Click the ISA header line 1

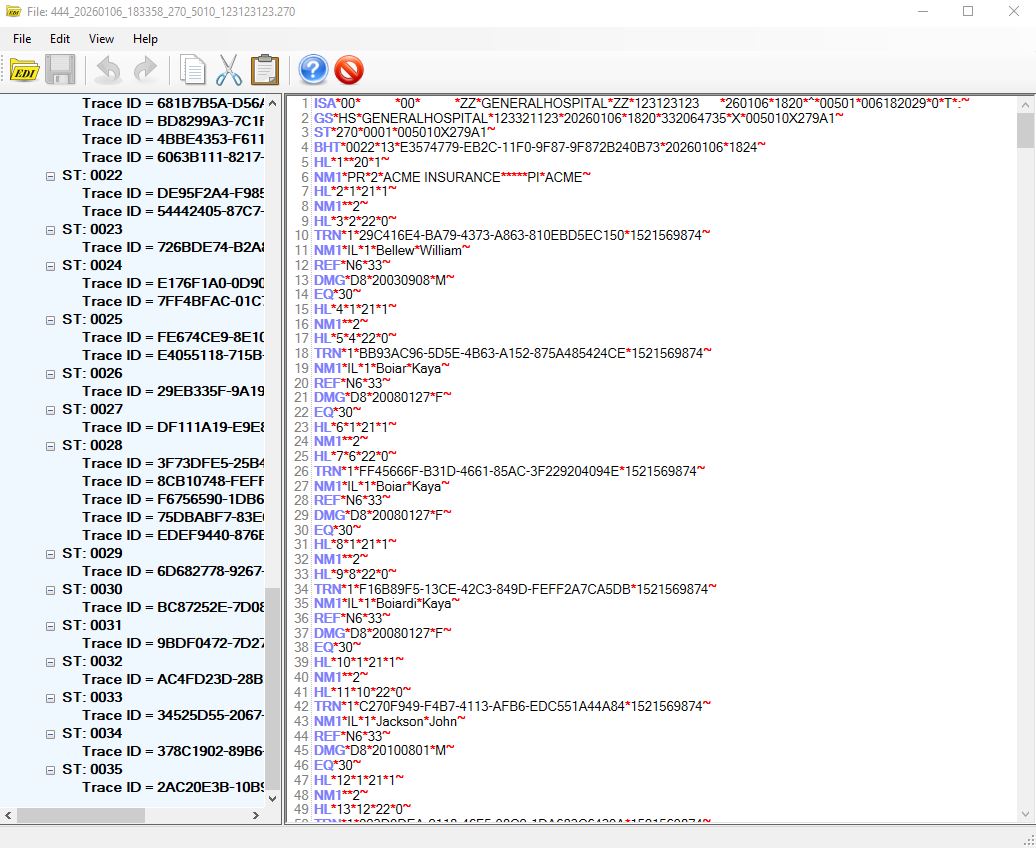point(642,103)
